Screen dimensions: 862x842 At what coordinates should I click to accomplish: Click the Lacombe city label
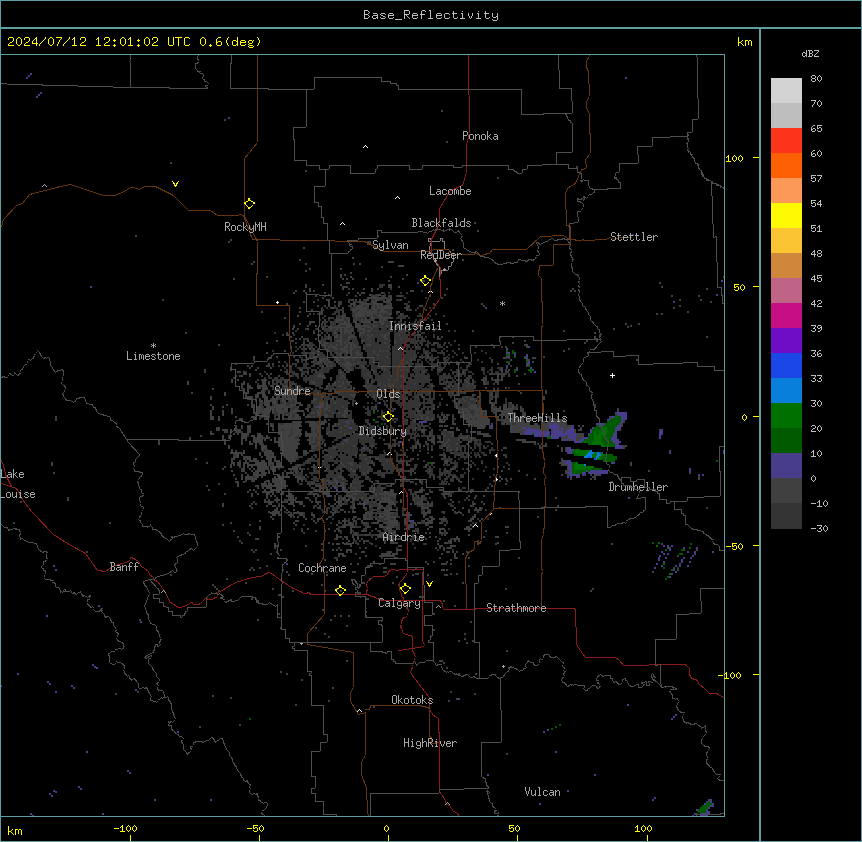(x=450, y=191)
